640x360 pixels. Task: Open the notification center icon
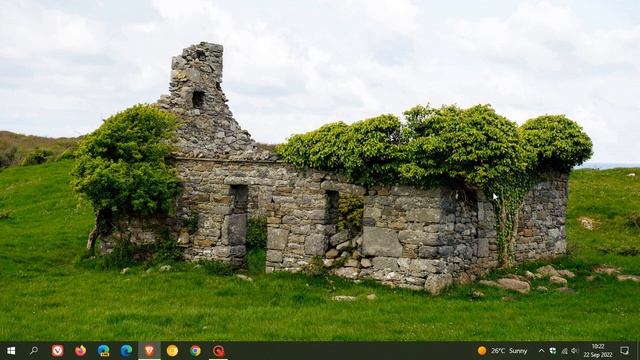pyautogui.click(x=624, y=351)
